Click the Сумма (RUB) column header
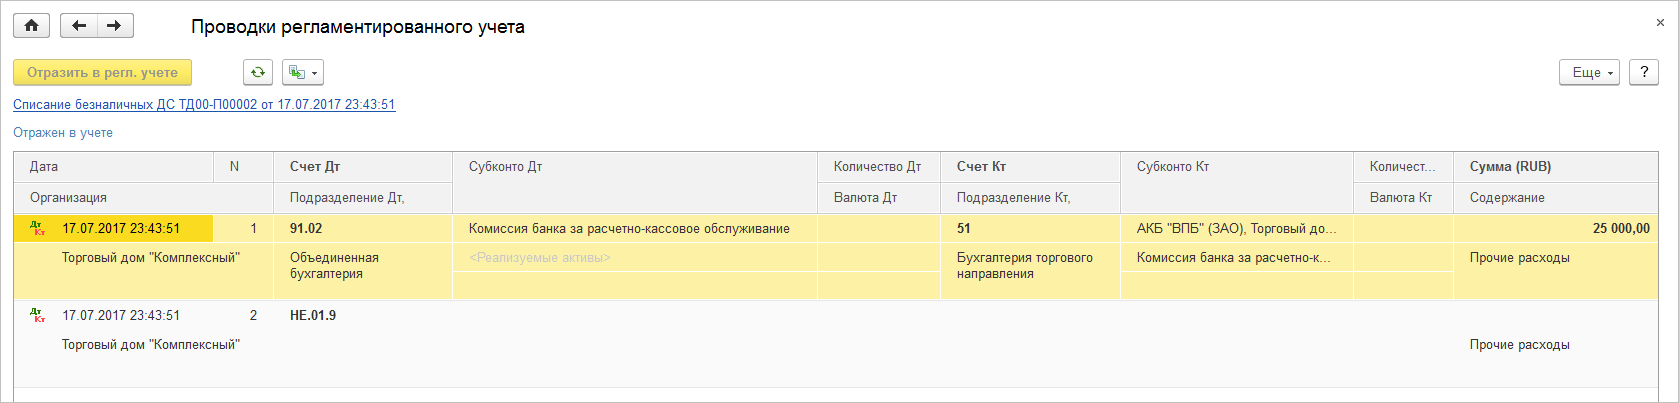The height and width of the screenshot is (403, 1679). (x=1510, y=166)
